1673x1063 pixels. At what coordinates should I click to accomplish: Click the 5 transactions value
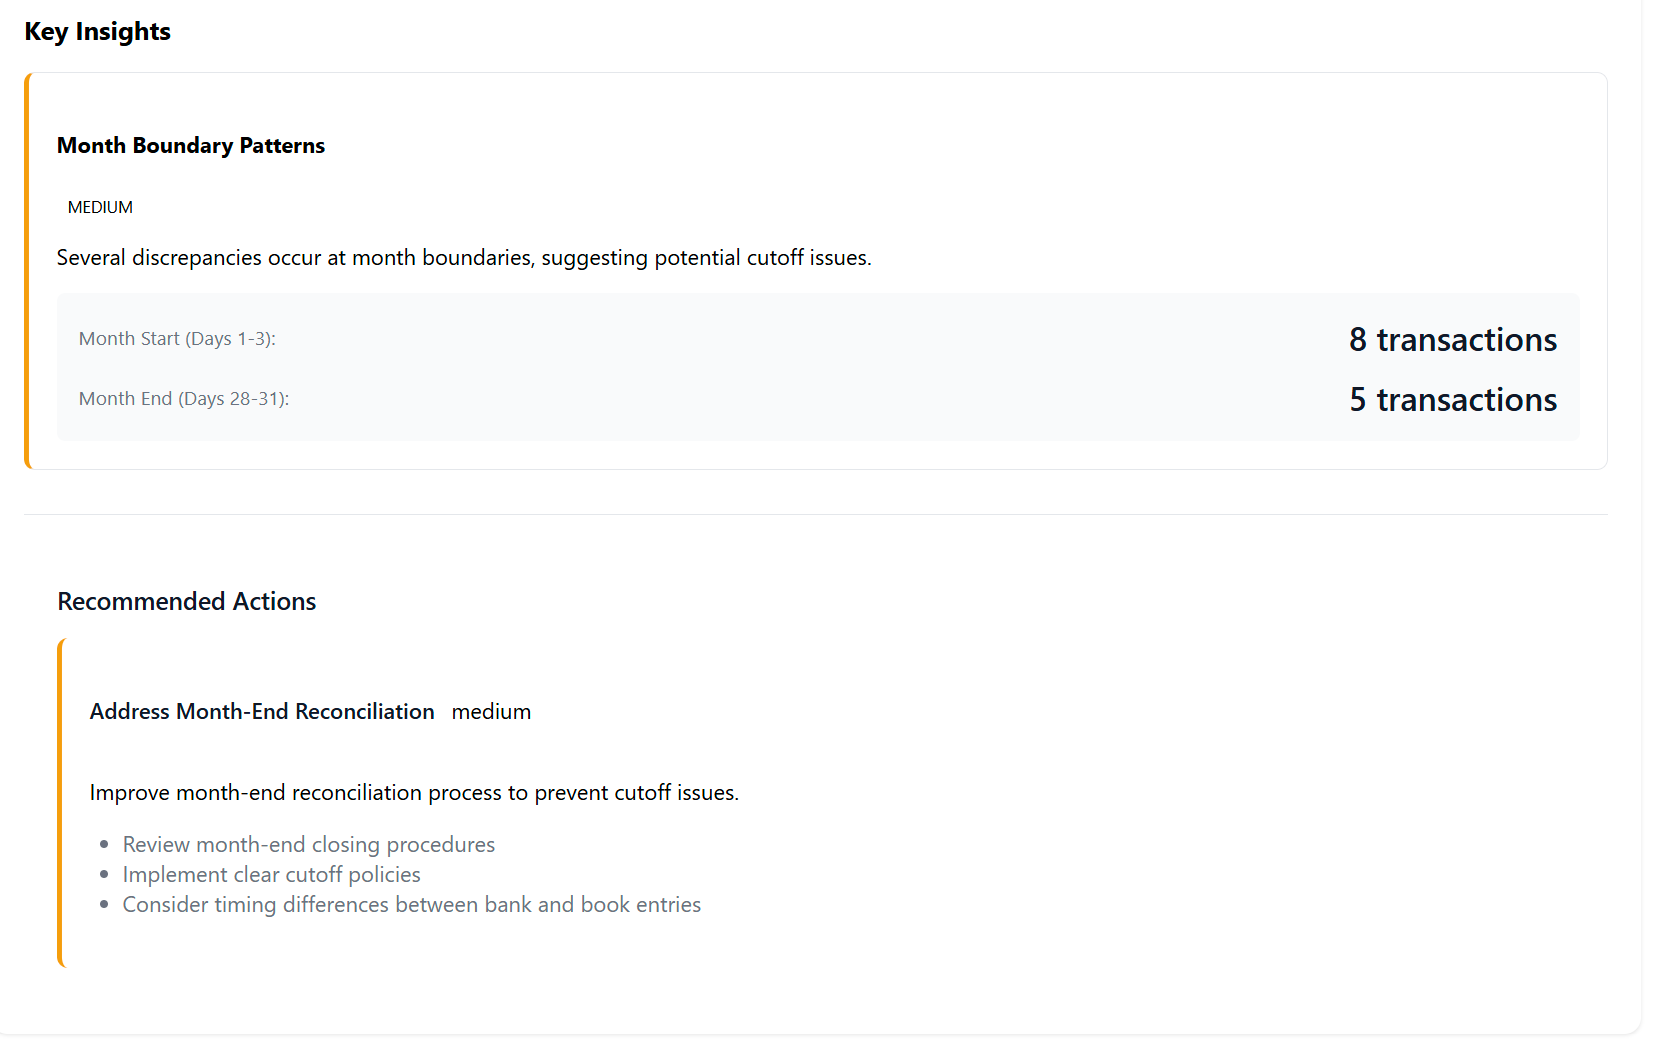point(1452,400)
